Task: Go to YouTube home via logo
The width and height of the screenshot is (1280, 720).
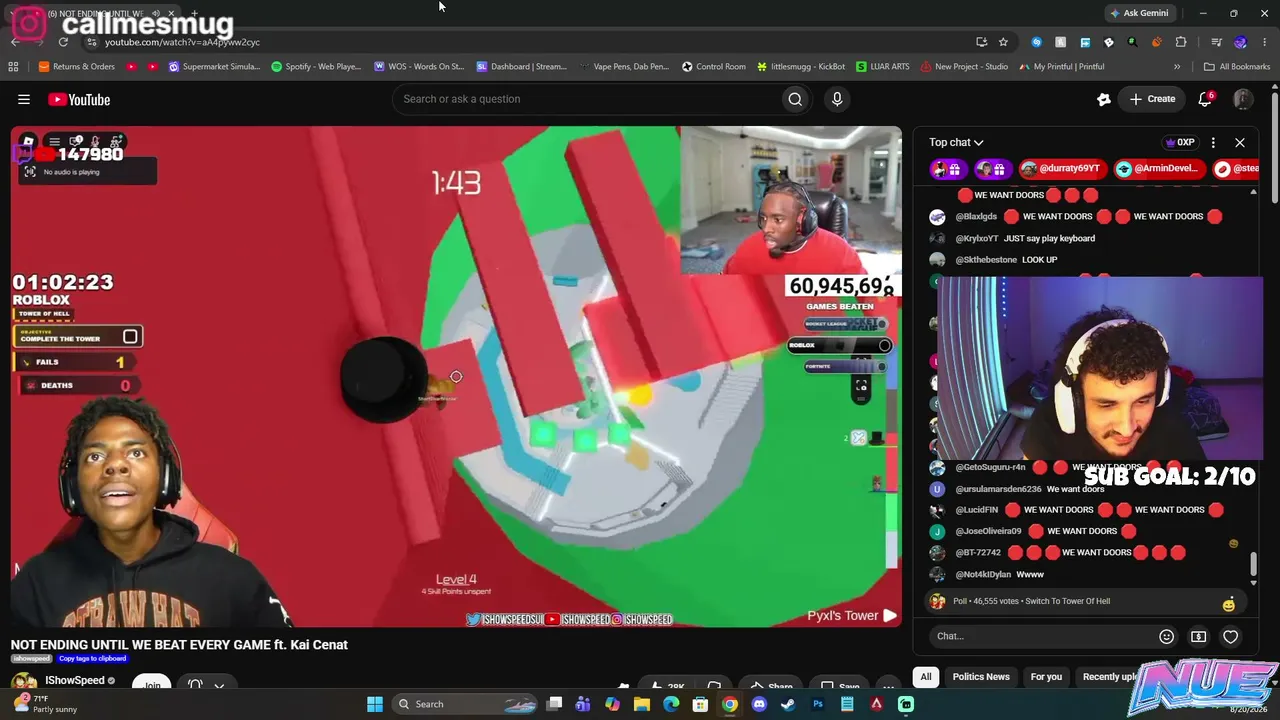Action: pyautogui.click(x=79, y=99)
